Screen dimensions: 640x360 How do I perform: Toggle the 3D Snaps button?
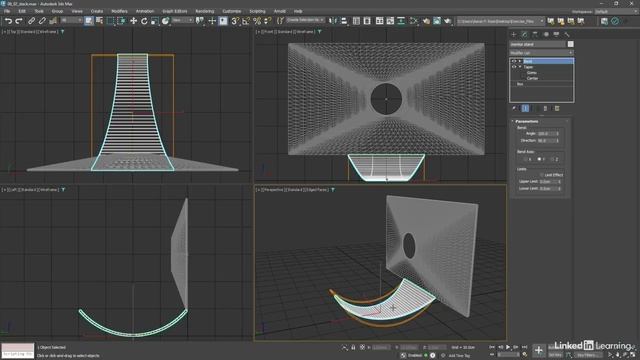coord(235,21)
